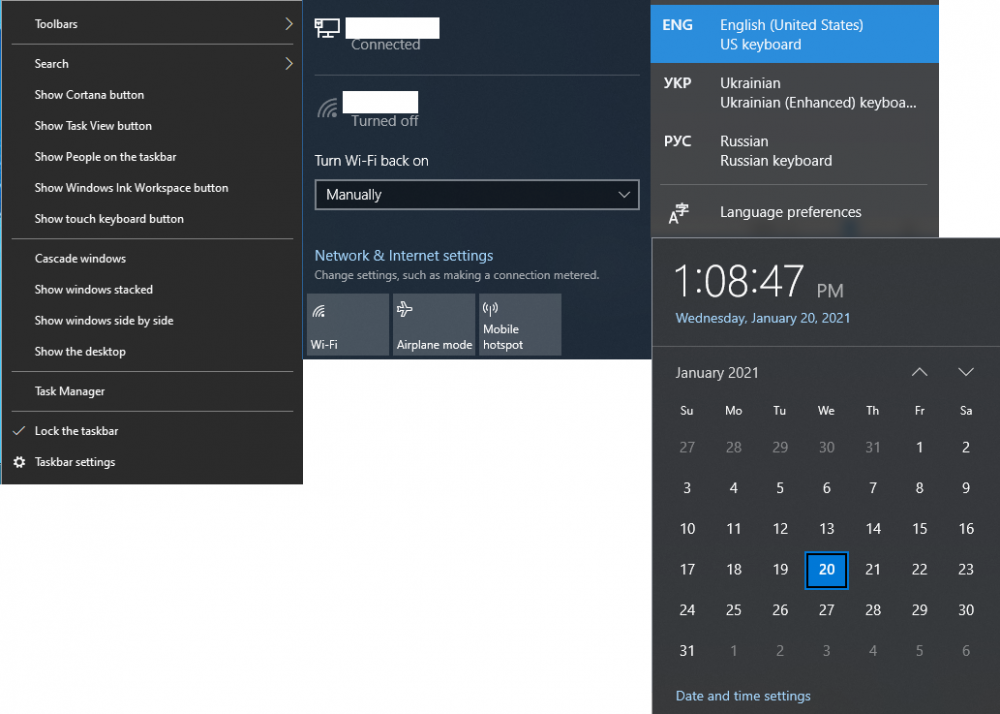Click the Language preferences icon

pos(679,213)
